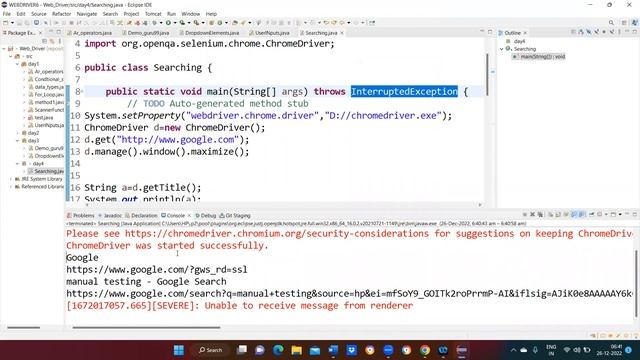
Task: Close the Console view tab
Action: (189, 216)
